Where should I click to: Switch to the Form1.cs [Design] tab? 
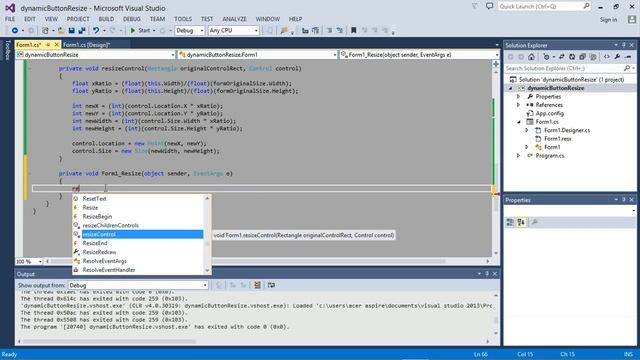point(87,44)
